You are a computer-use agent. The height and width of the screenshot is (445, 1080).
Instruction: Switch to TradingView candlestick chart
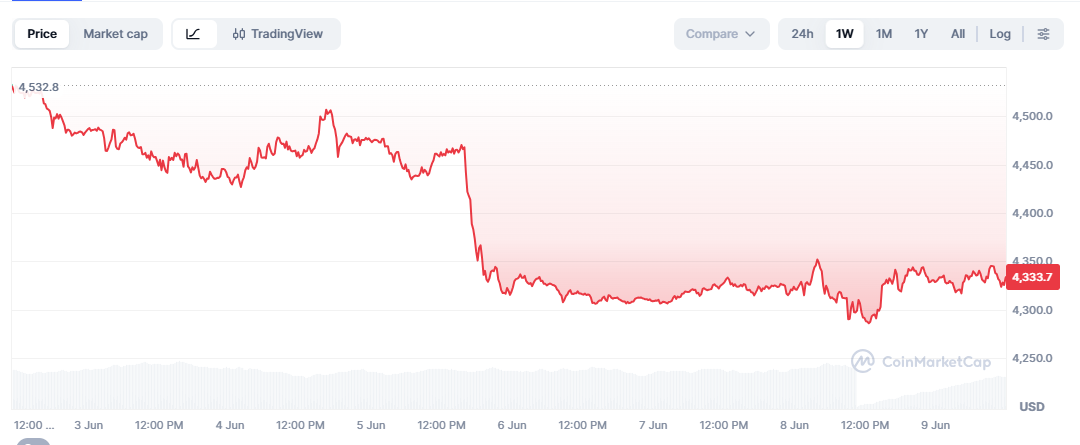click(278, 34)
